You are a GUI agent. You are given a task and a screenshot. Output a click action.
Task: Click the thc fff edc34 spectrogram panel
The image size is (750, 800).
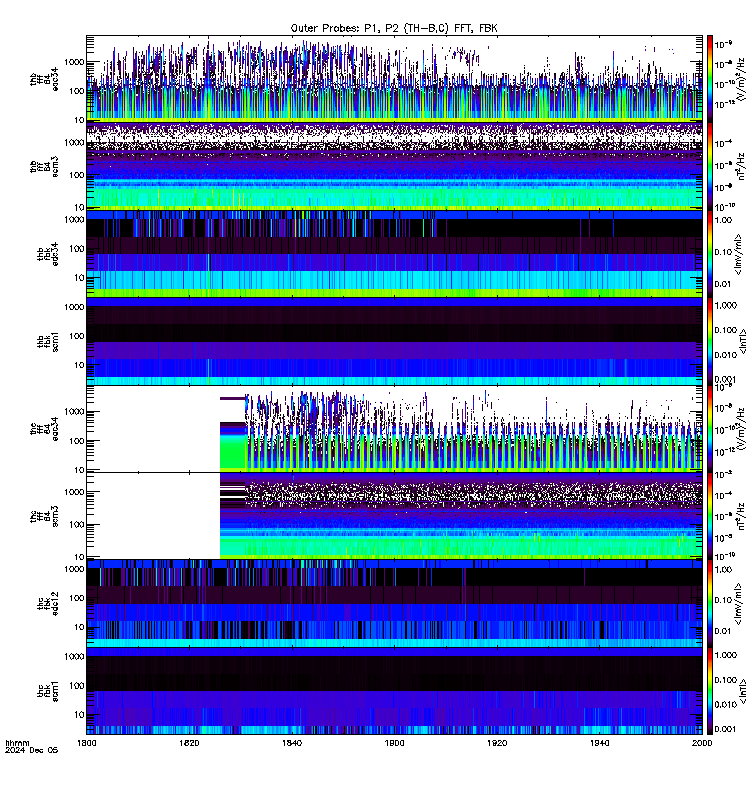394,429
